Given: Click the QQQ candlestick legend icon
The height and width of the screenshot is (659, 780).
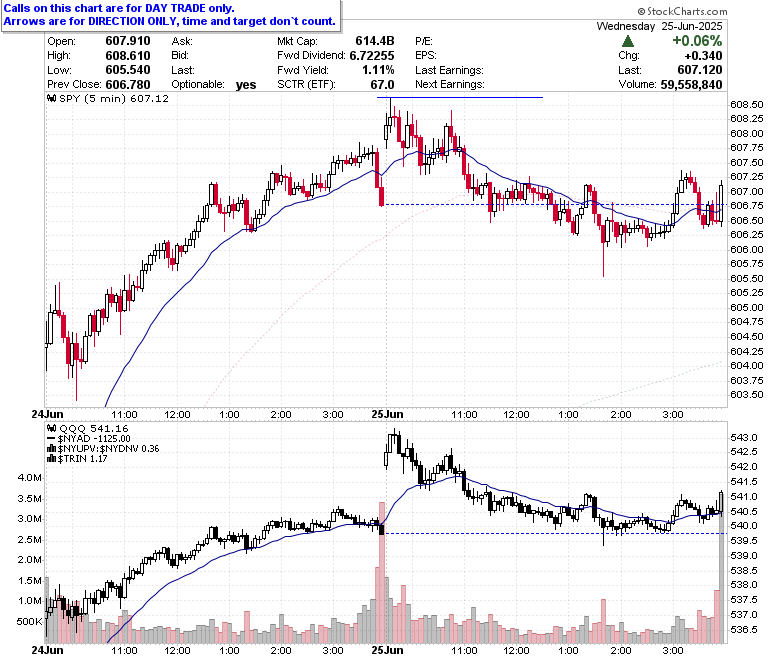Looking at the screenshot, I should click(x=51, y=428).
